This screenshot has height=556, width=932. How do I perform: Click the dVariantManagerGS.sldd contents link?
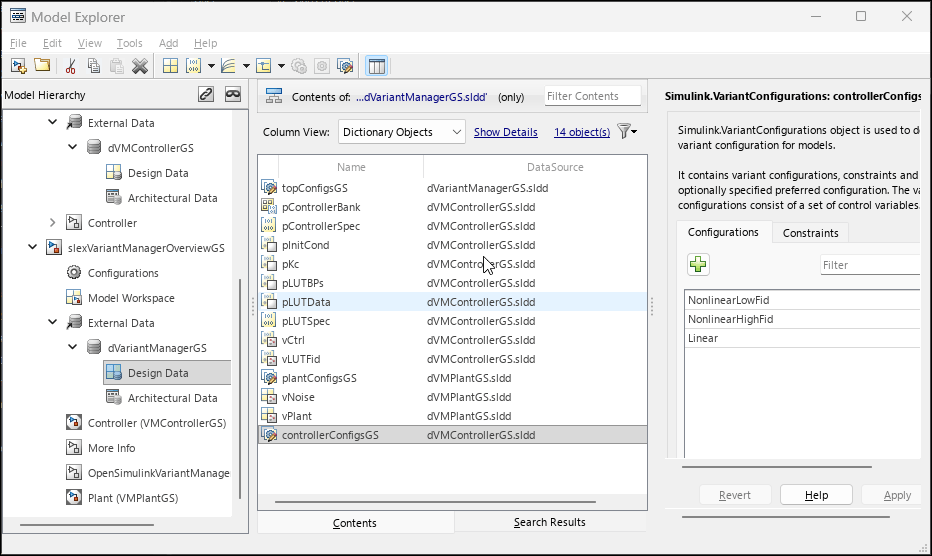tap(421, 97)
